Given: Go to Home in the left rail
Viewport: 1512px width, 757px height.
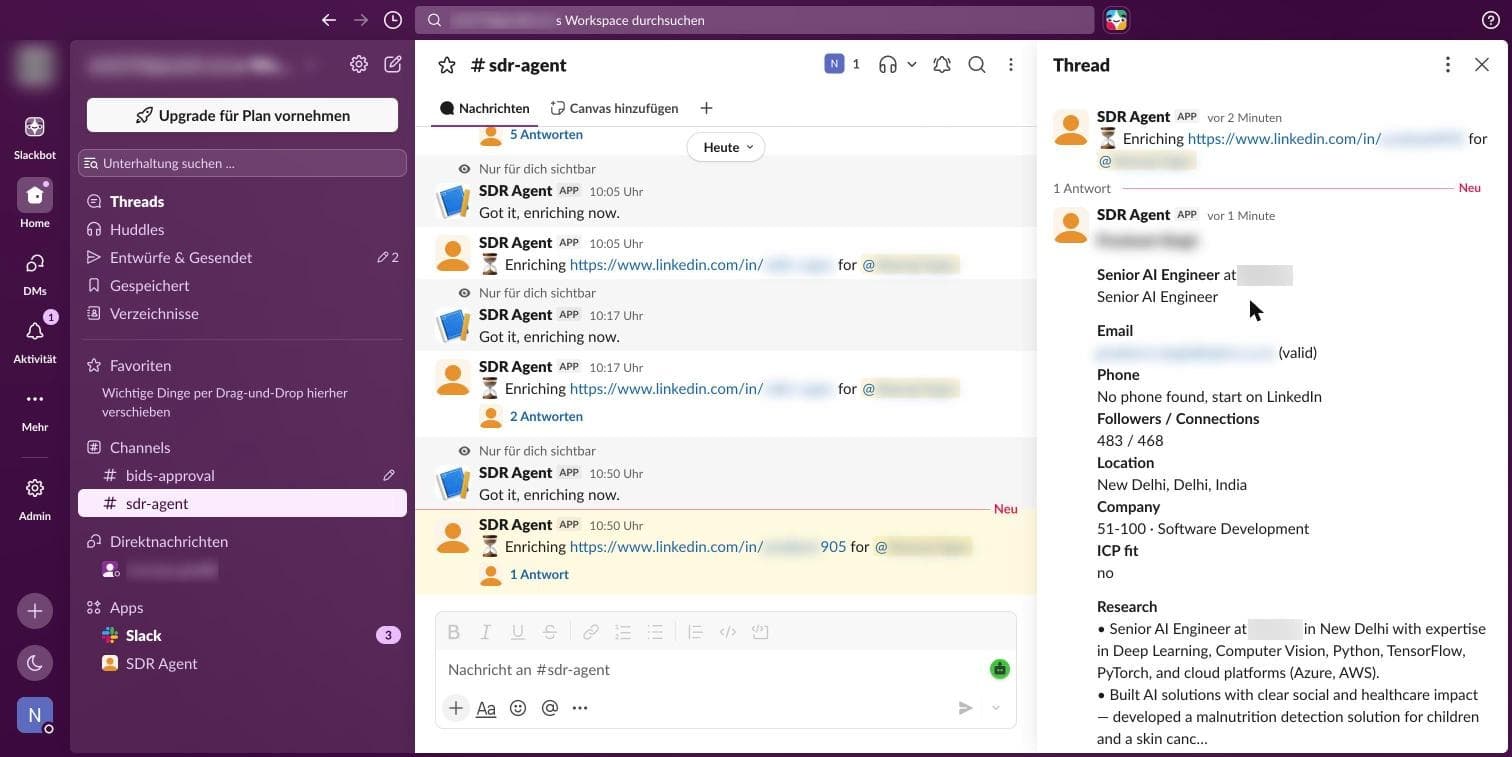Looking at the screenshot, I should pos(35,204).
